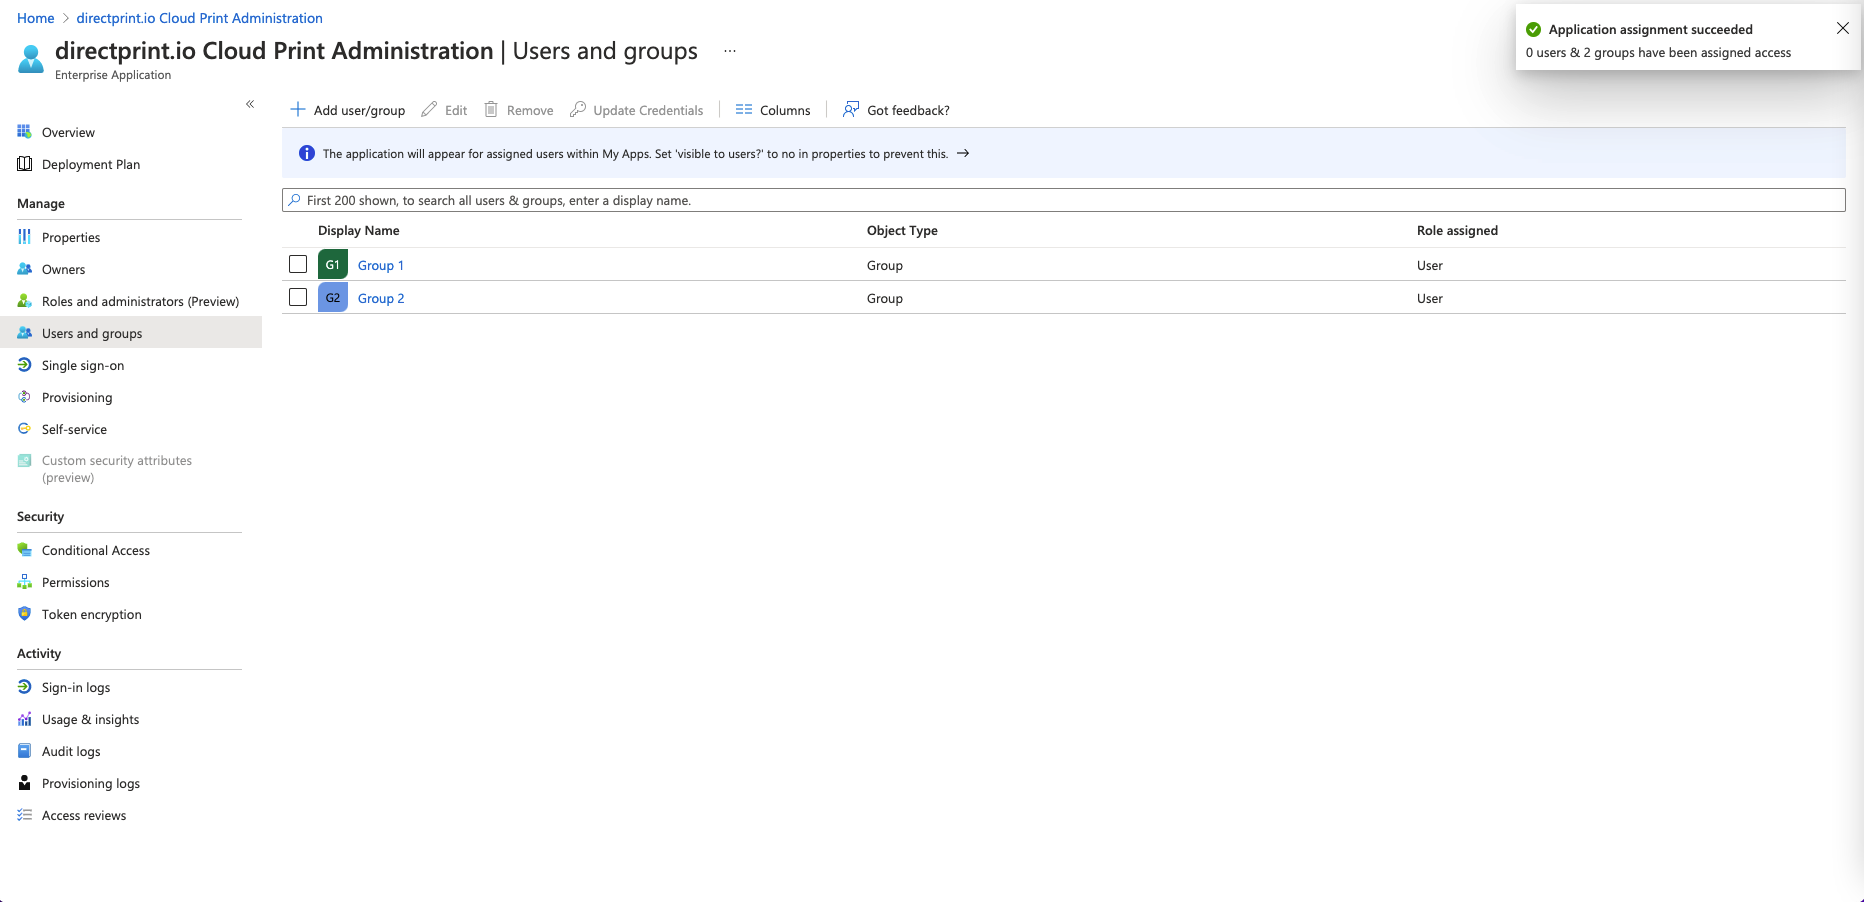
Task: Open the ellipsis more options menu
Action: pos(730,51)
